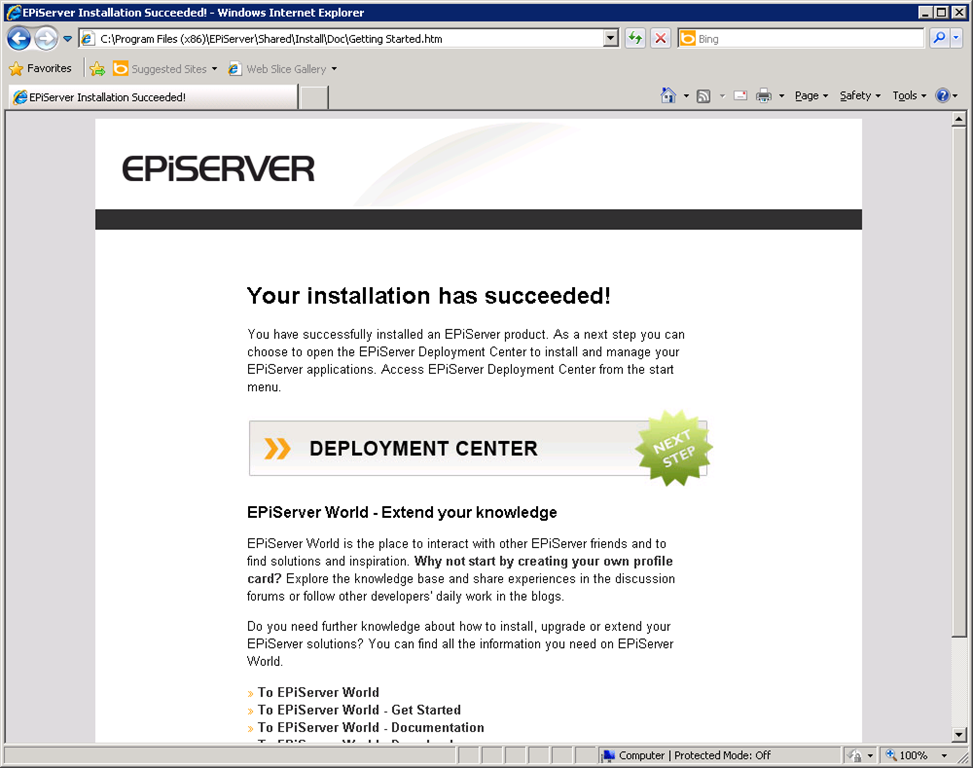The width and height of the screenshot is (973, 768).
Task: Add to Favorites bar star icon
Action: (97, 69)
